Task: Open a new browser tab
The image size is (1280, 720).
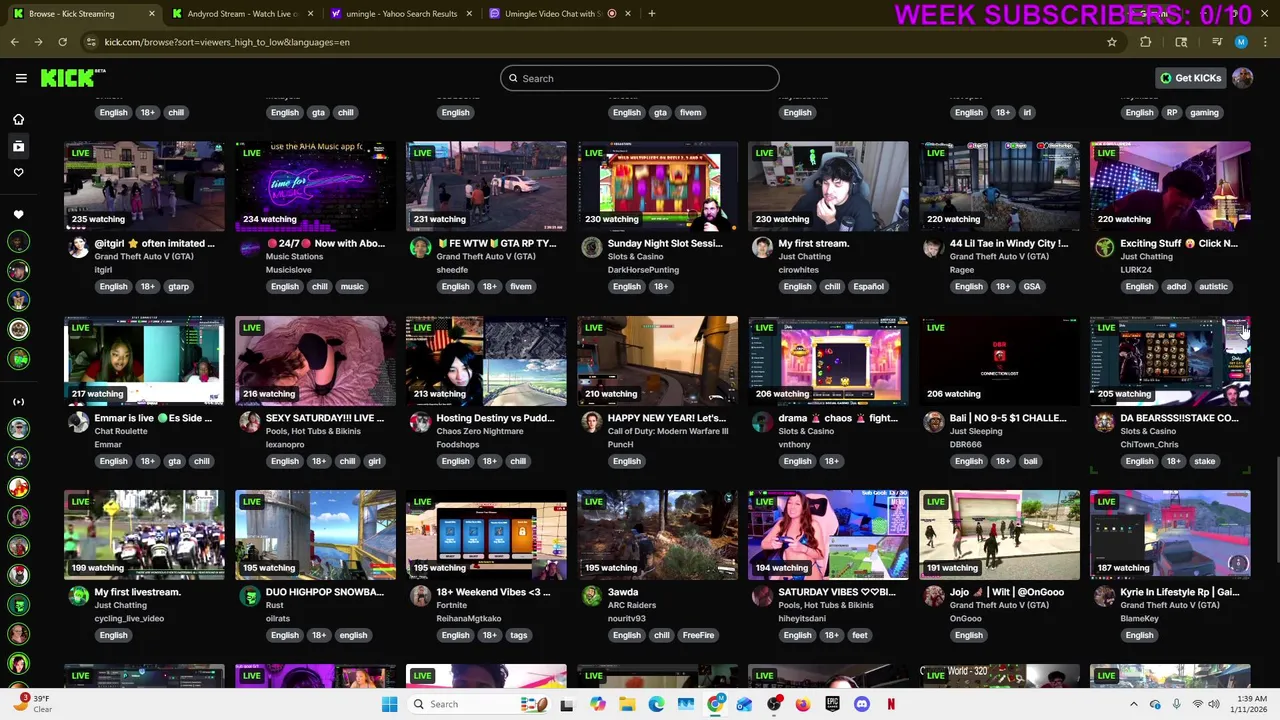Action: pos(652,14)
